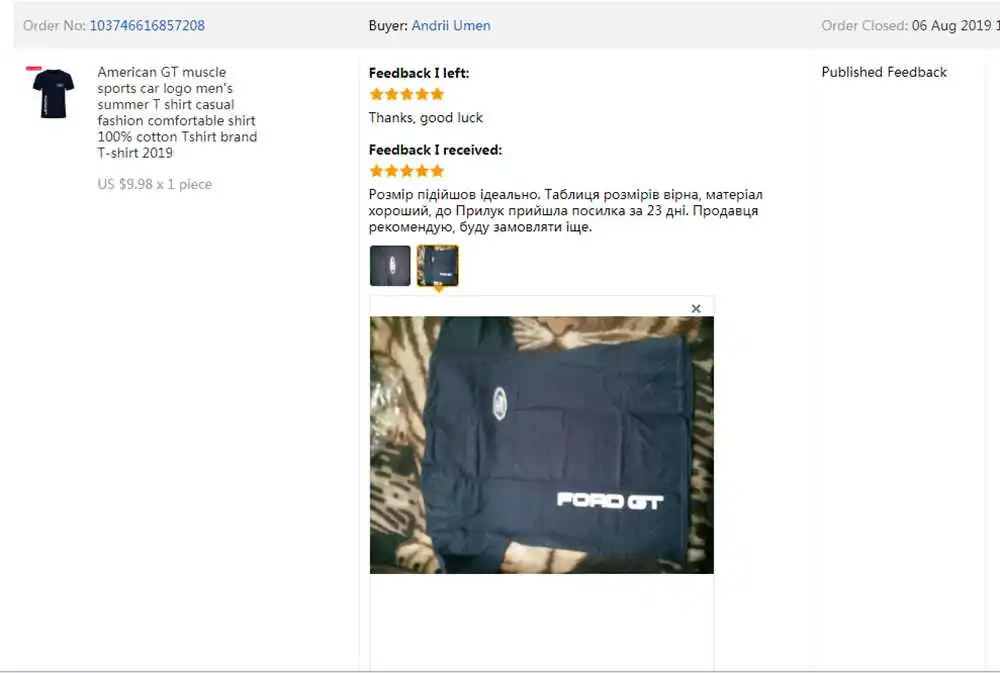1000x673 pixels.
Task: Click the stars under Feedback I received
Action: pyautogui.click(x=407, y=171)
